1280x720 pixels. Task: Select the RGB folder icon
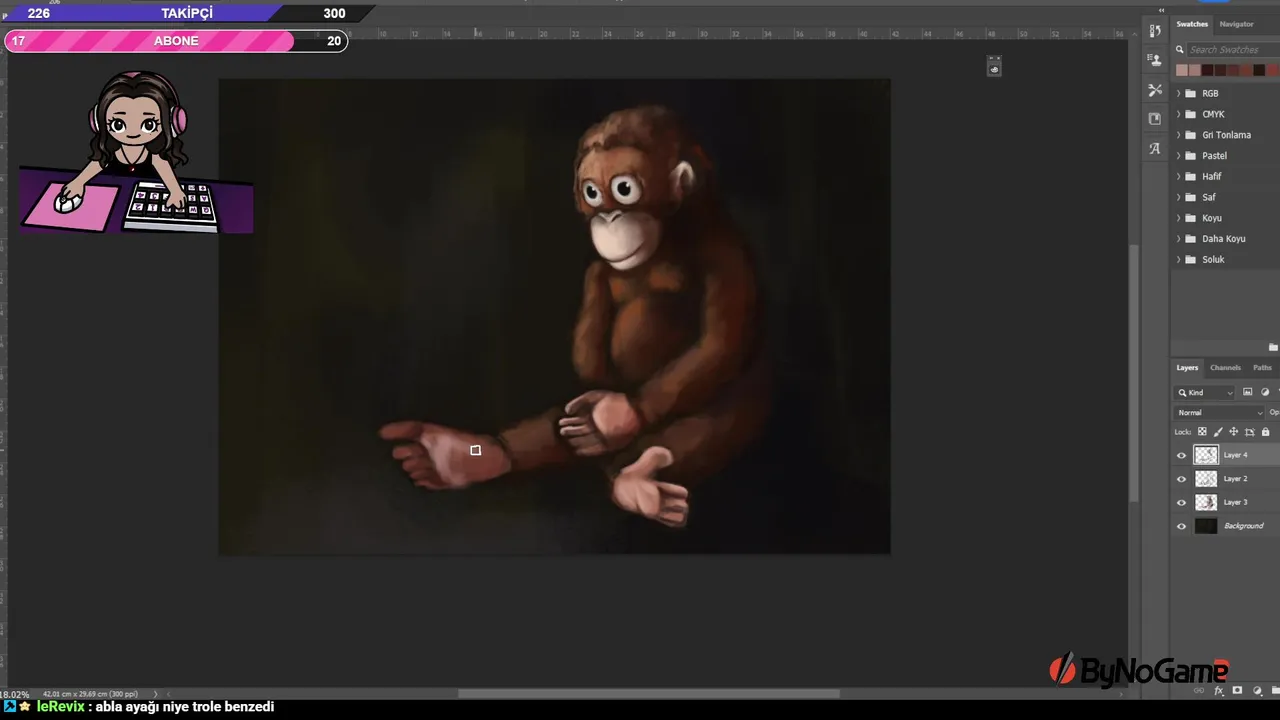tap(1190, 93)
